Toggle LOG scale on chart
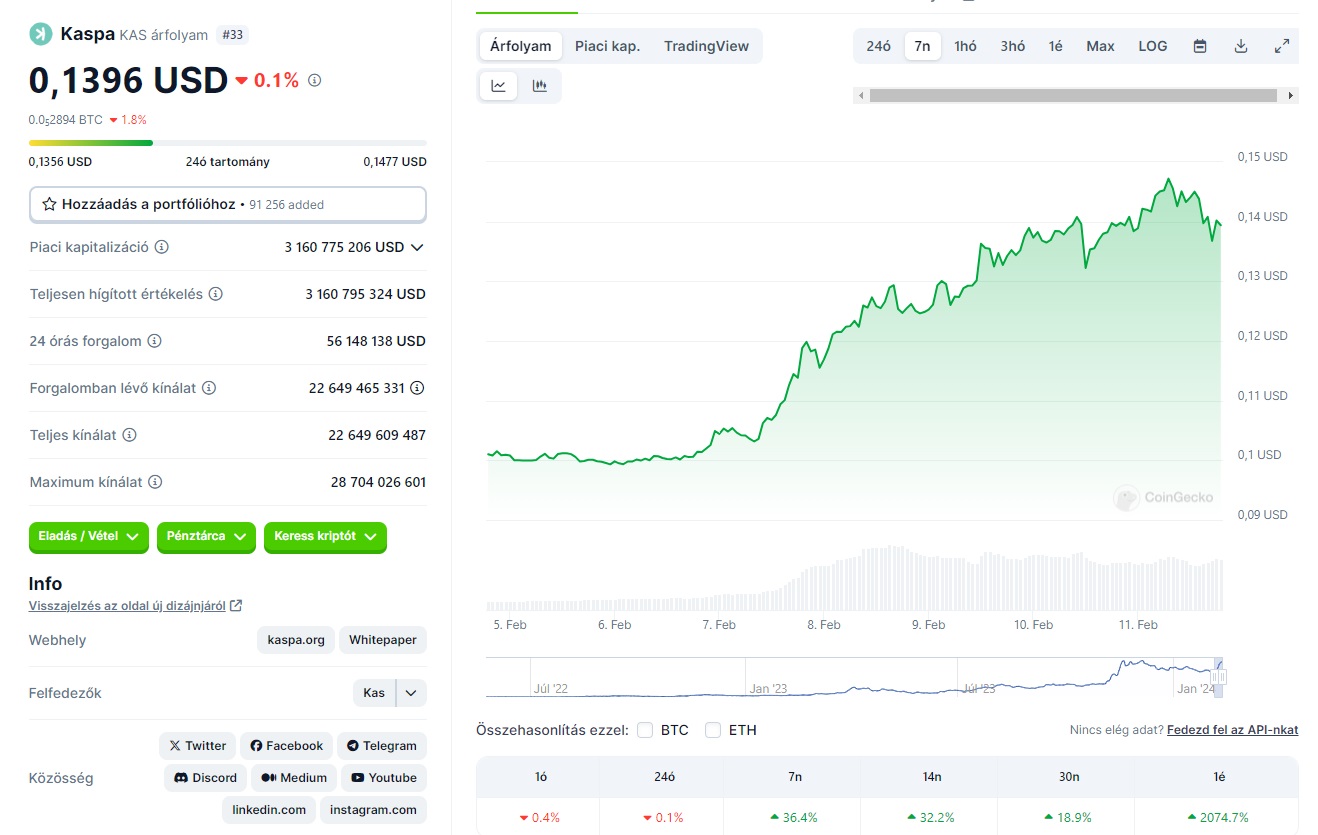 (x=1152, y=46)
